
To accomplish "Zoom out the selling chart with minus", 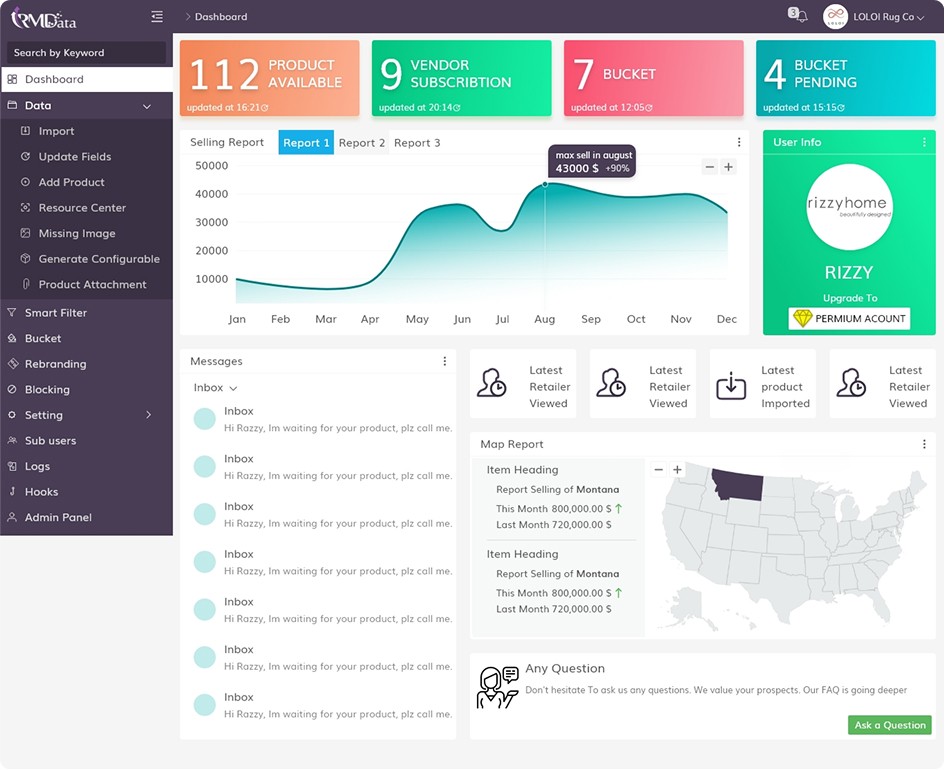I will [710, 167].
